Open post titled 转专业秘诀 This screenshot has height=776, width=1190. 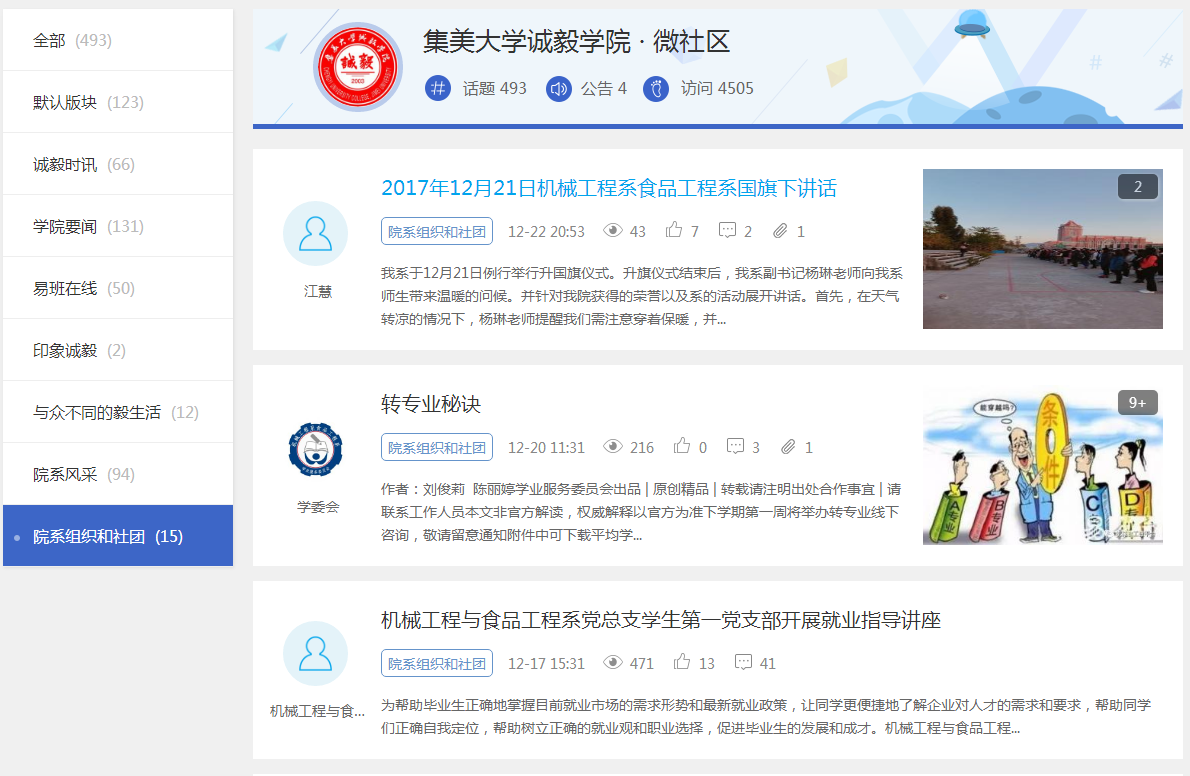(431, 404)
